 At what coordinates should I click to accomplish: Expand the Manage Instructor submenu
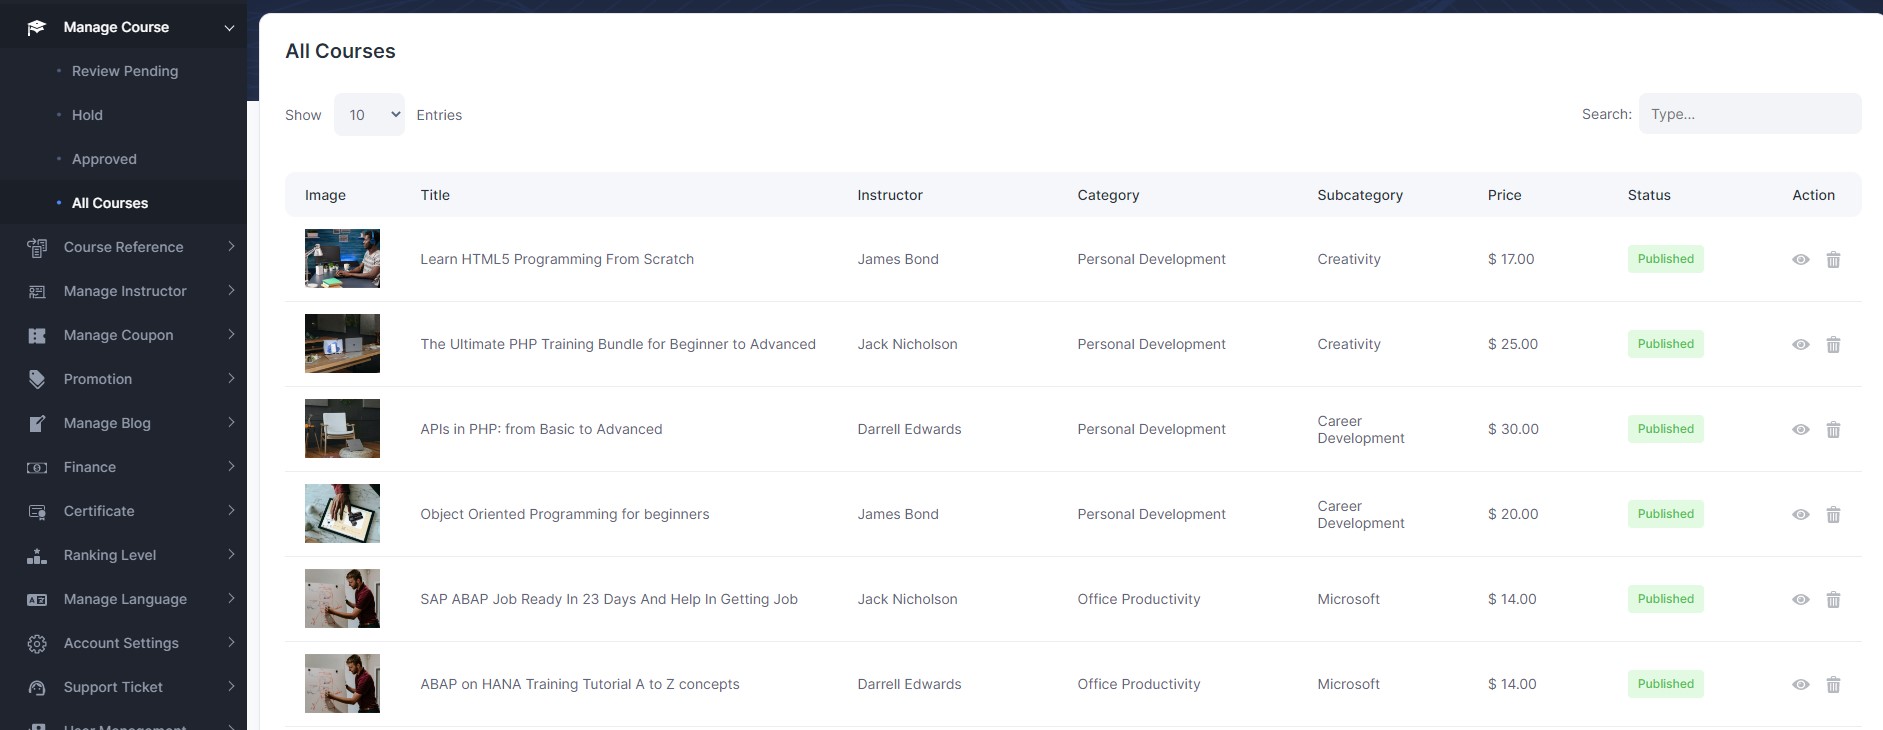pos(230,291)
